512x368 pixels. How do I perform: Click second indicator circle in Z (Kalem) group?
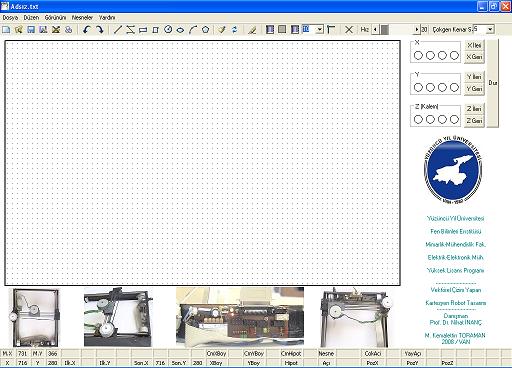[430, 120]
